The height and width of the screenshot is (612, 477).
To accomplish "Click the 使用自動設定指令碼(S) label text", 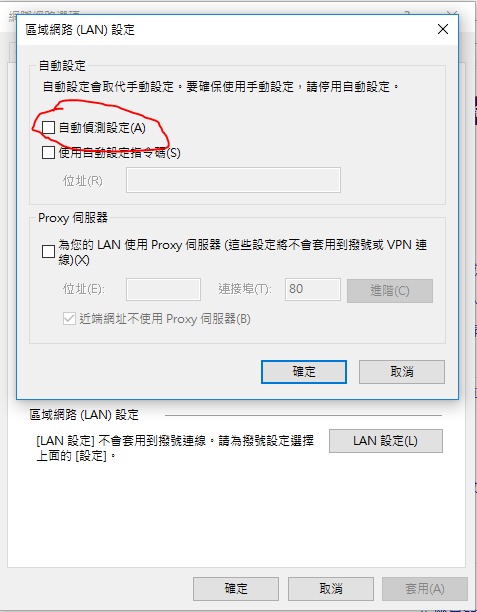I will click(119, 153).
